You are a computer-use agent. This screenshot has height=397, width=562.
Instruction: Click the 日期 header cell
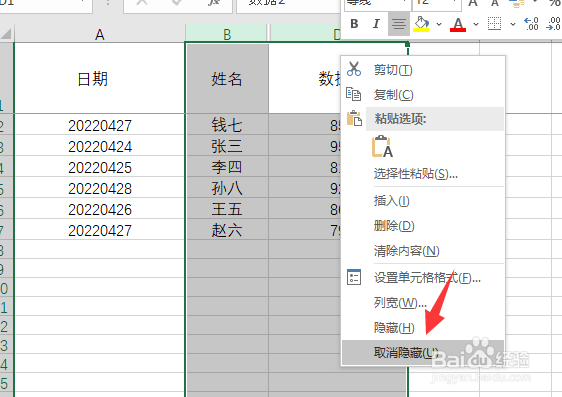coord(100,78)
